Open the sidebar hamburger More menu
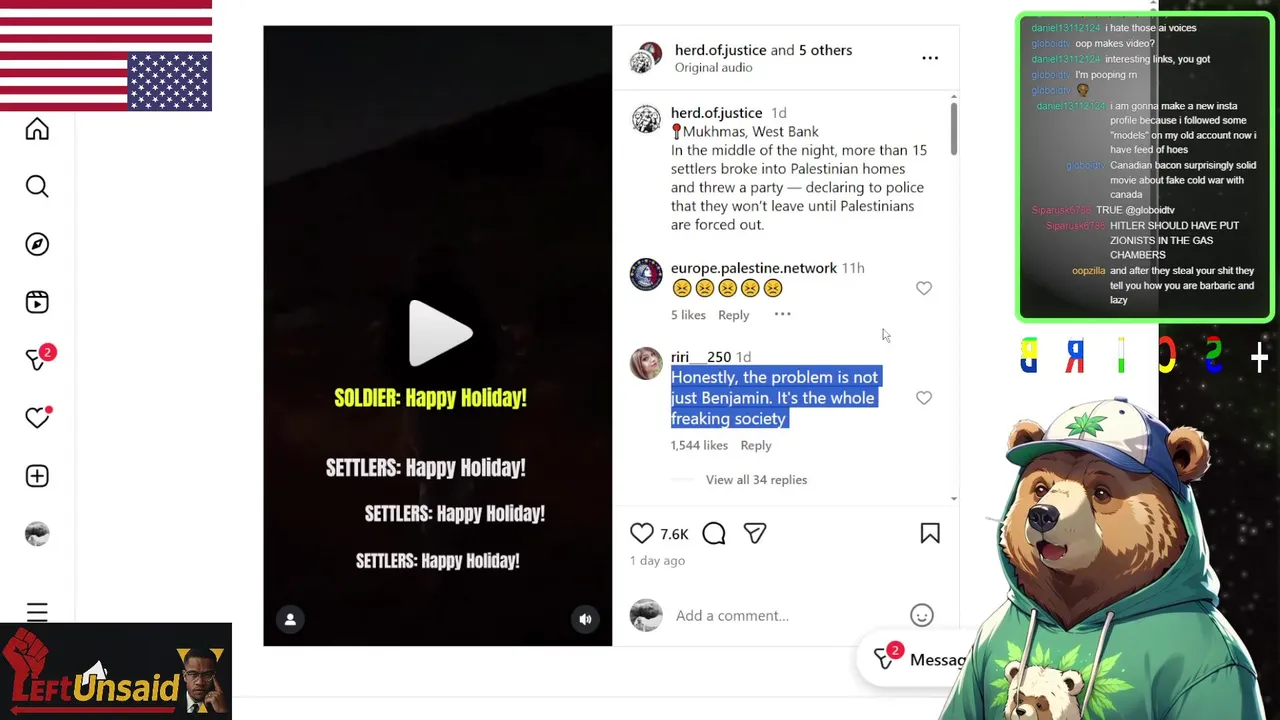1280x720 pixels. (x=37, y=612)
